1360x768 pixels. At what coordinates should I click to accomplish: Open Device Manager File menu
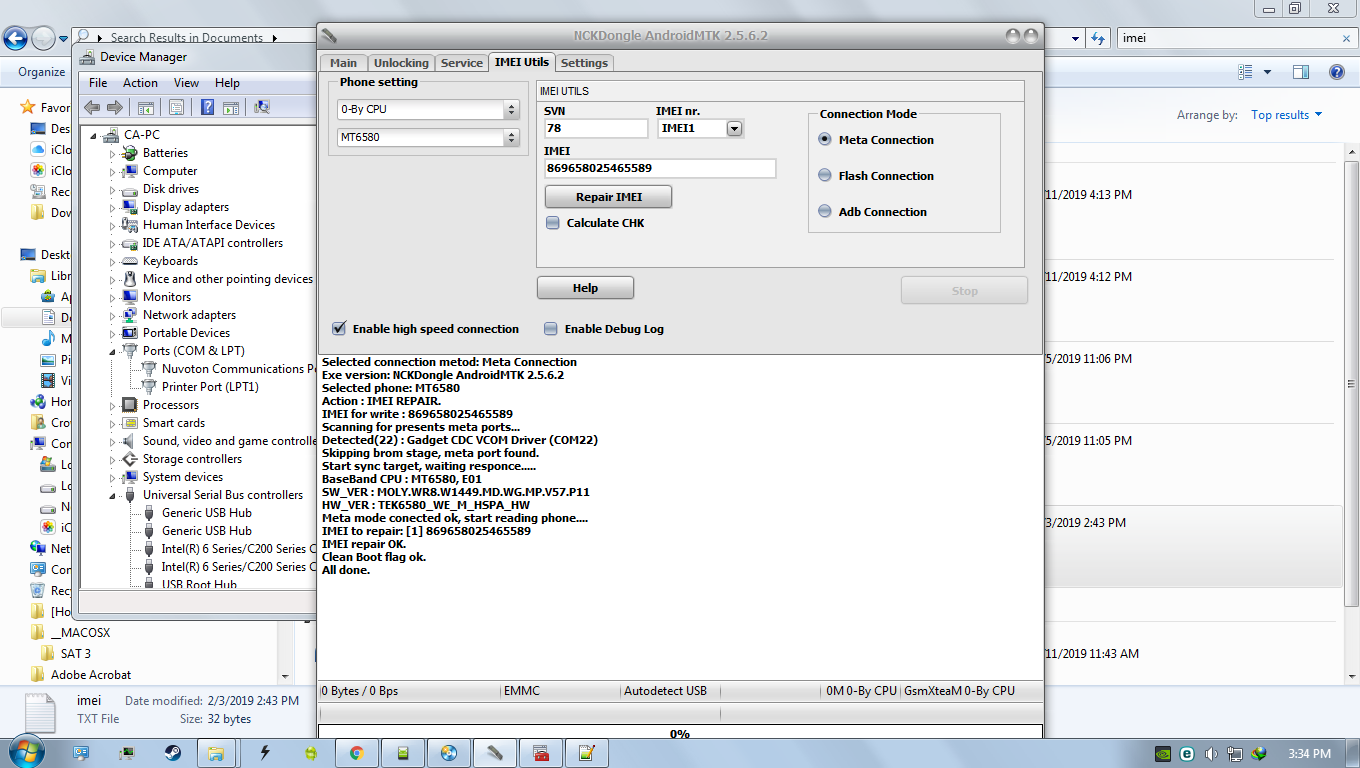pyautogui.click(x=98, y=83)
